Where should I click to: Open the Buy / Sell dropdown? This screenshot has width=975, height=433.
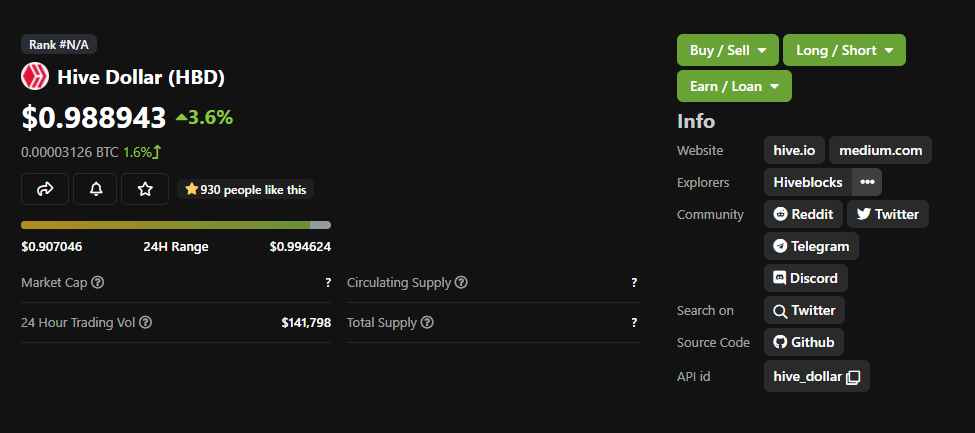tap(728, 50)
